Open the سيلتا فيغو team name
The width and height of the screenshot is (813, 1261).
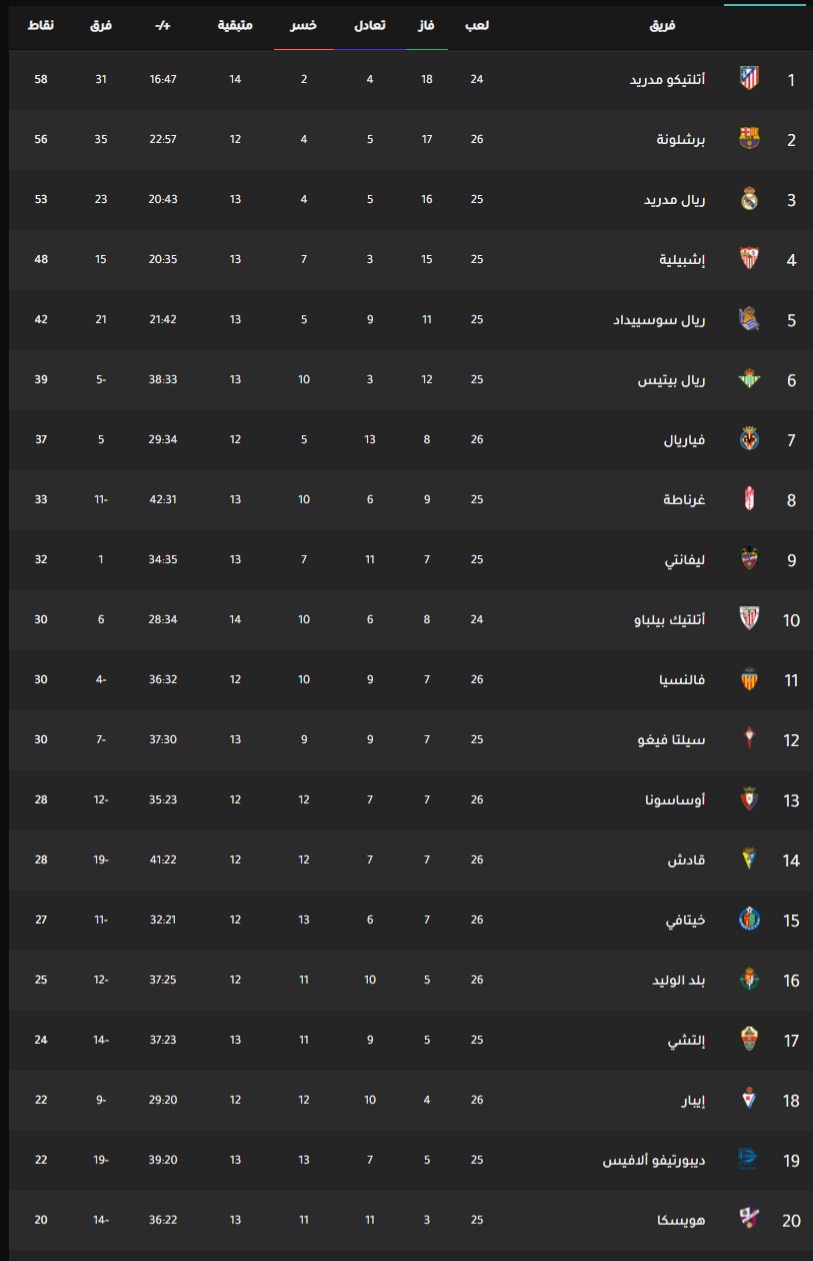click(x=674, y=740)
